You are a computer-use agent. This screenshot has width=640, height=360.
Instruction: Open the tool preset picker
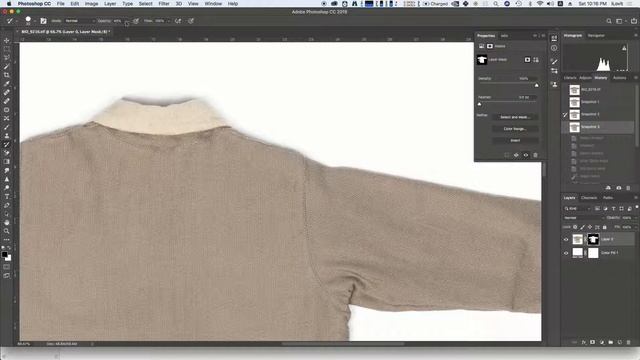click(x=11, y=21)
